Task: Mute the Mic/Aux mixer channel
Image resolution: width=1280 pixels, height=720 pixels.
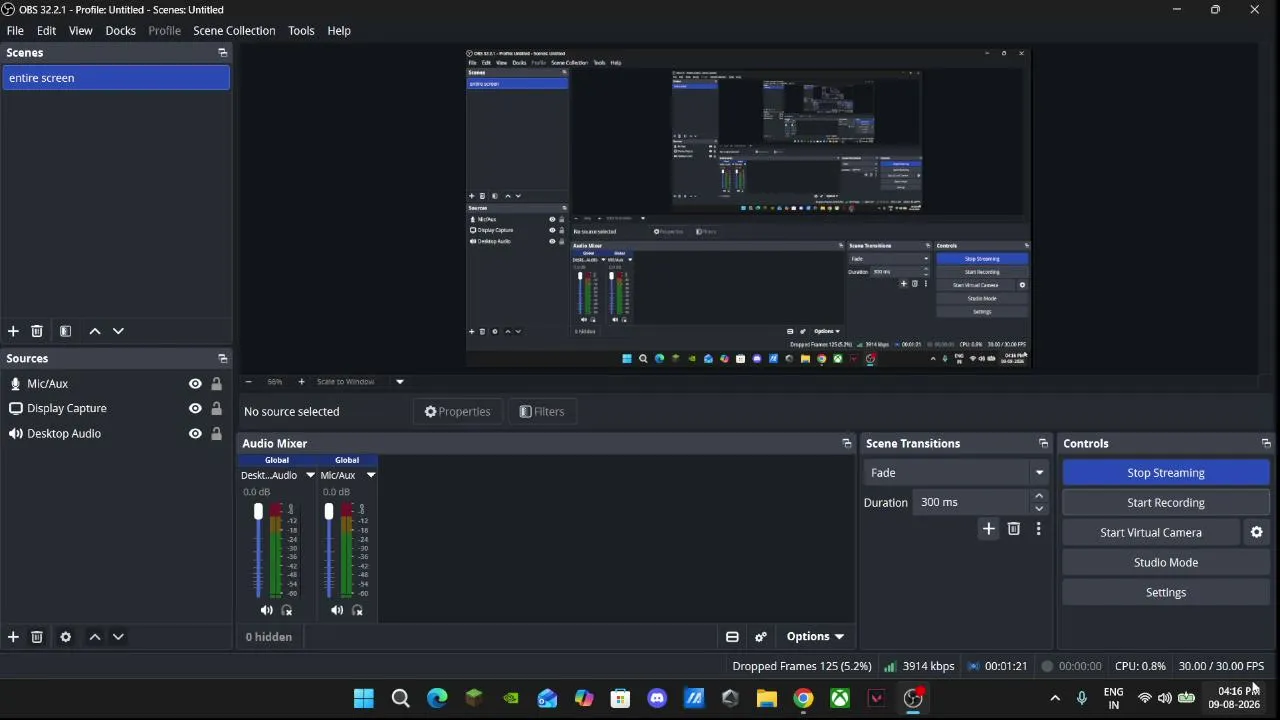Action: pos(337,611)
